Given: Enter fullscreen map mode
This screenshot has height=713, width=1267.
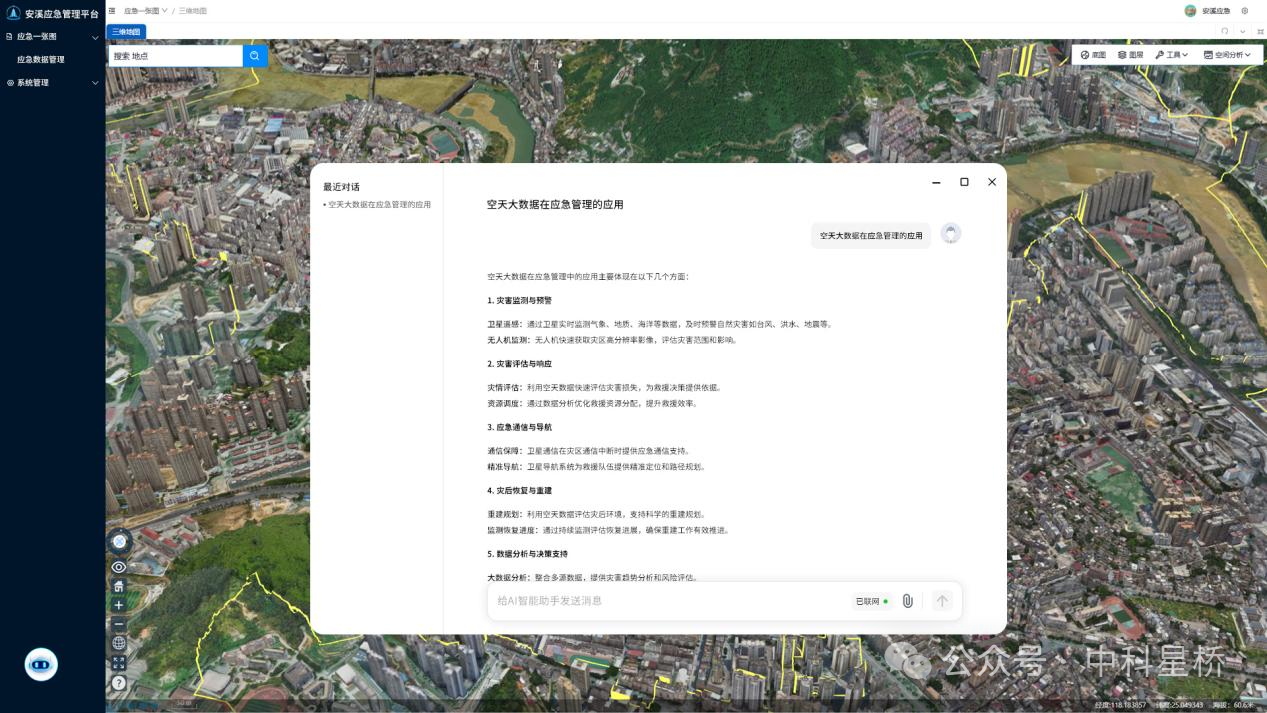Looking at the screenshot, I should (x=119, y=662).
